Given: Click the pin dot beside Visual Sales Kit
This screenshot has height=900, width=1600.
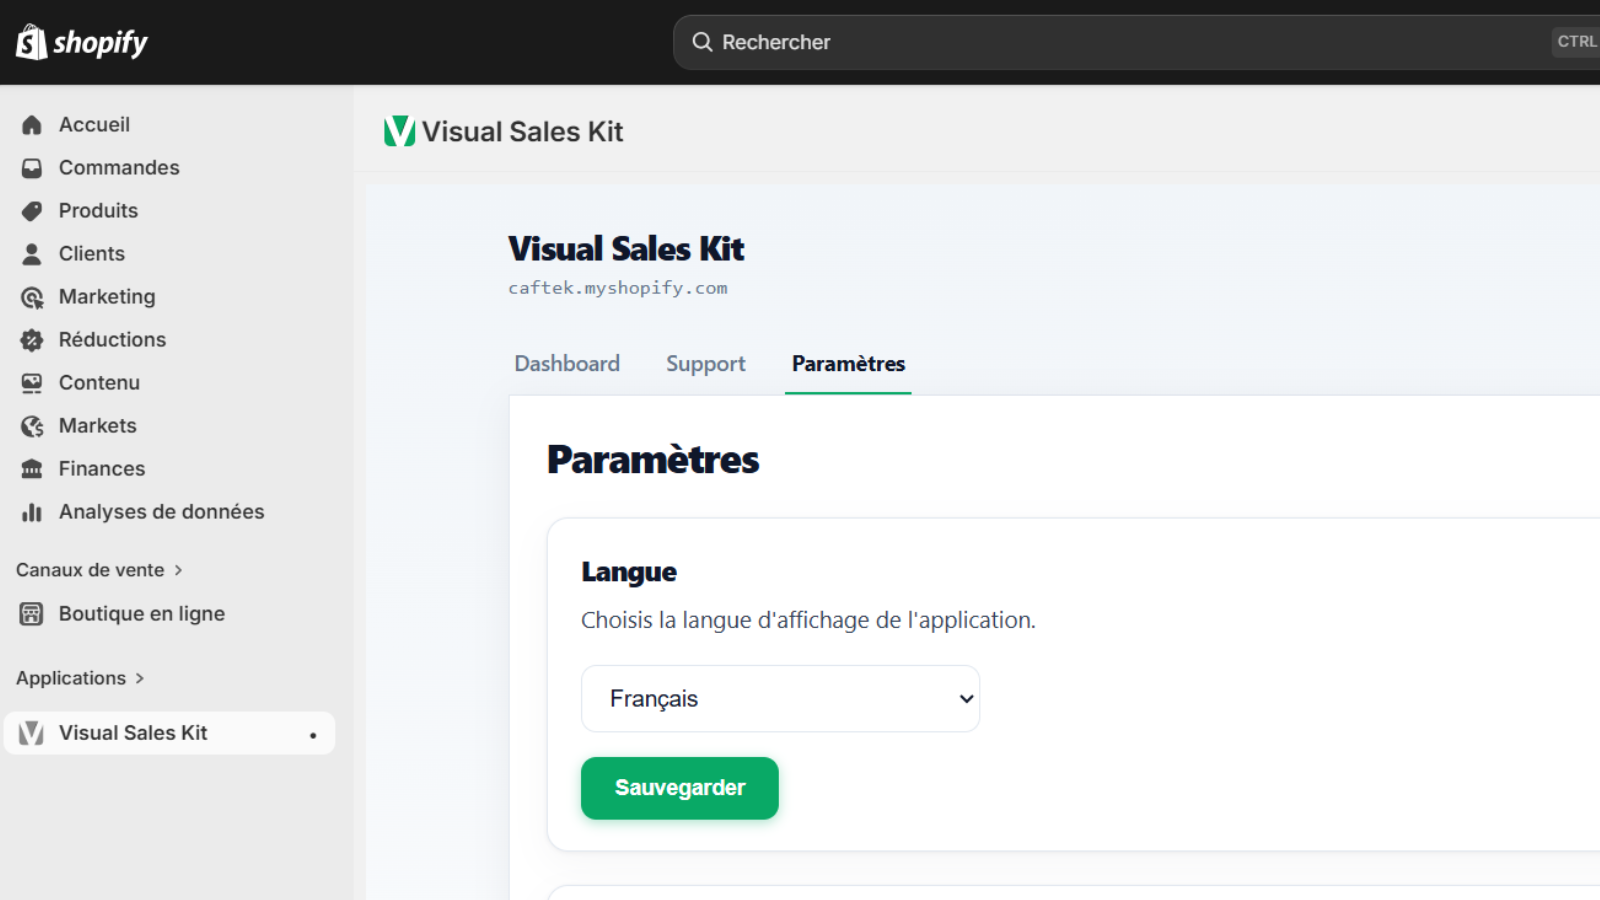Looking at the screenshot, I should click(x=313, y=735).
